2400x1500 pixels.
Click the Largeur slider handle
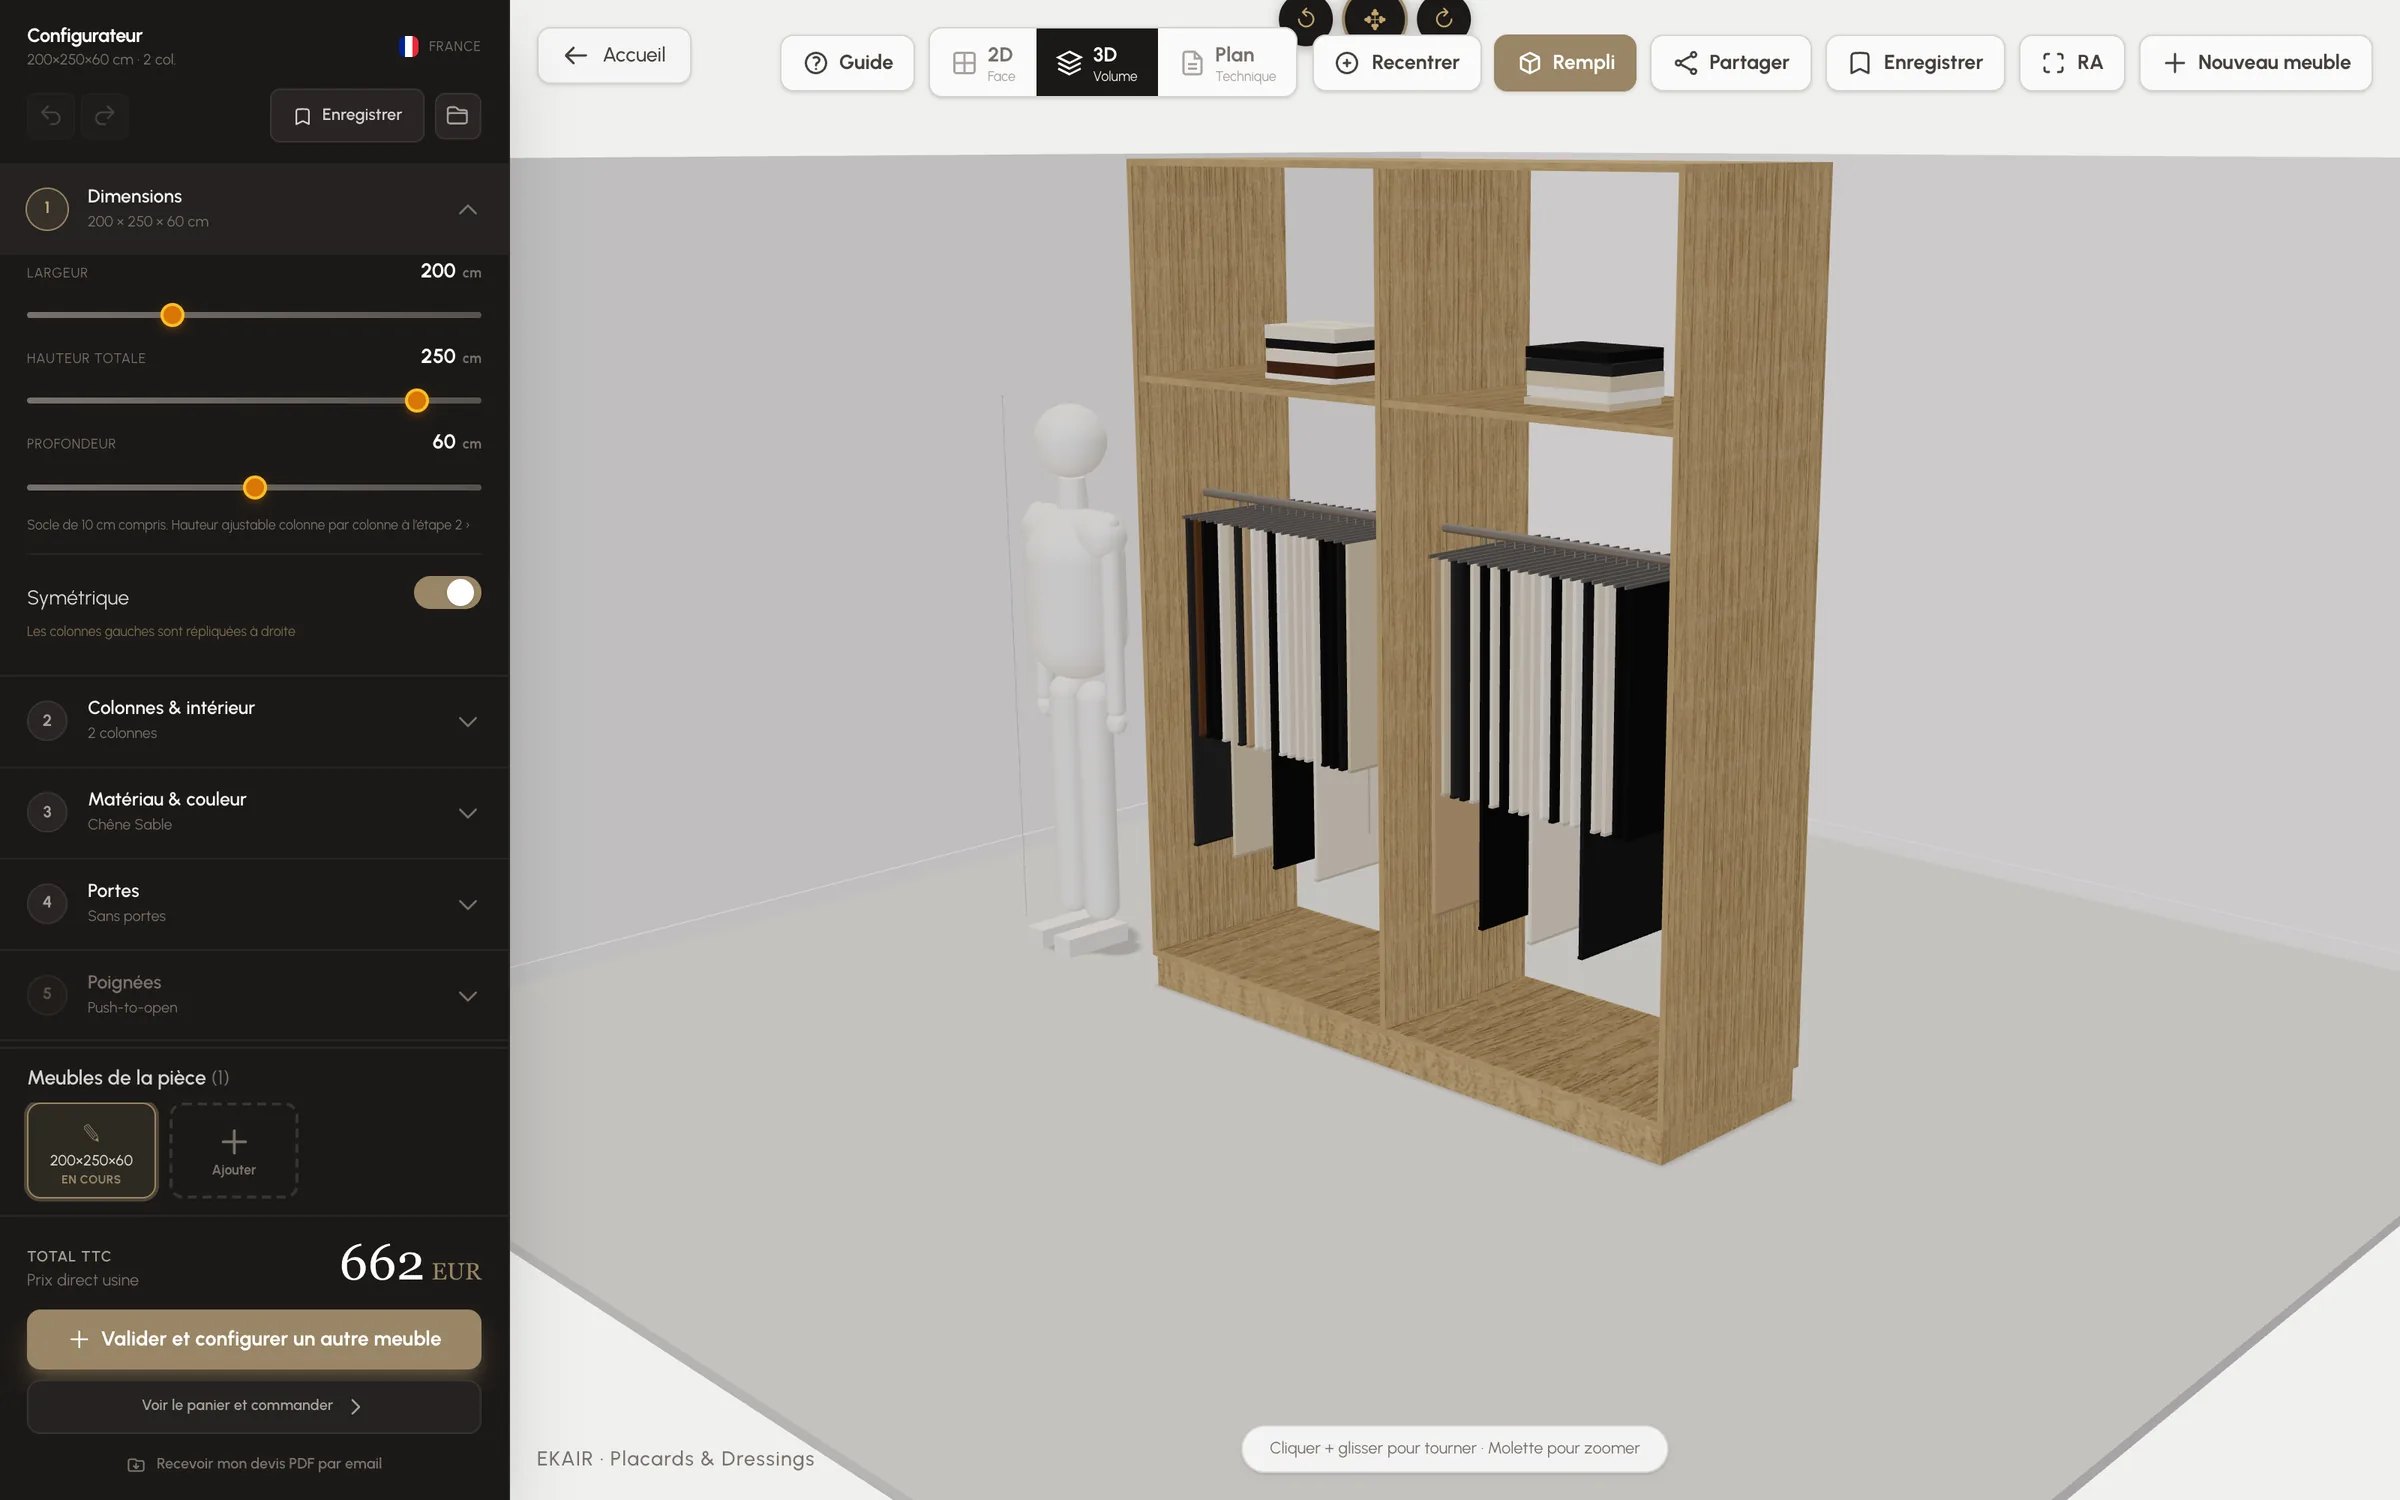172,316
